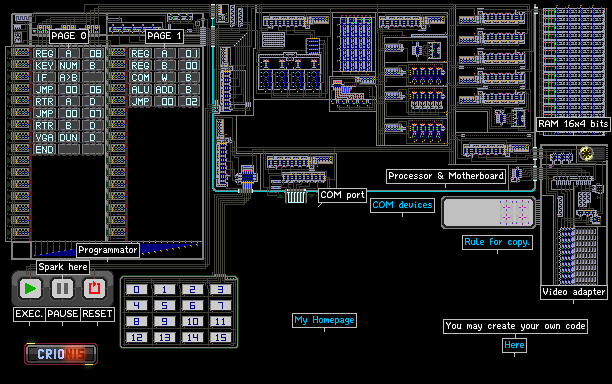The image size is (612, 384).
Task: Click the Here link for custom code
Action: click(x=514, y=345)
